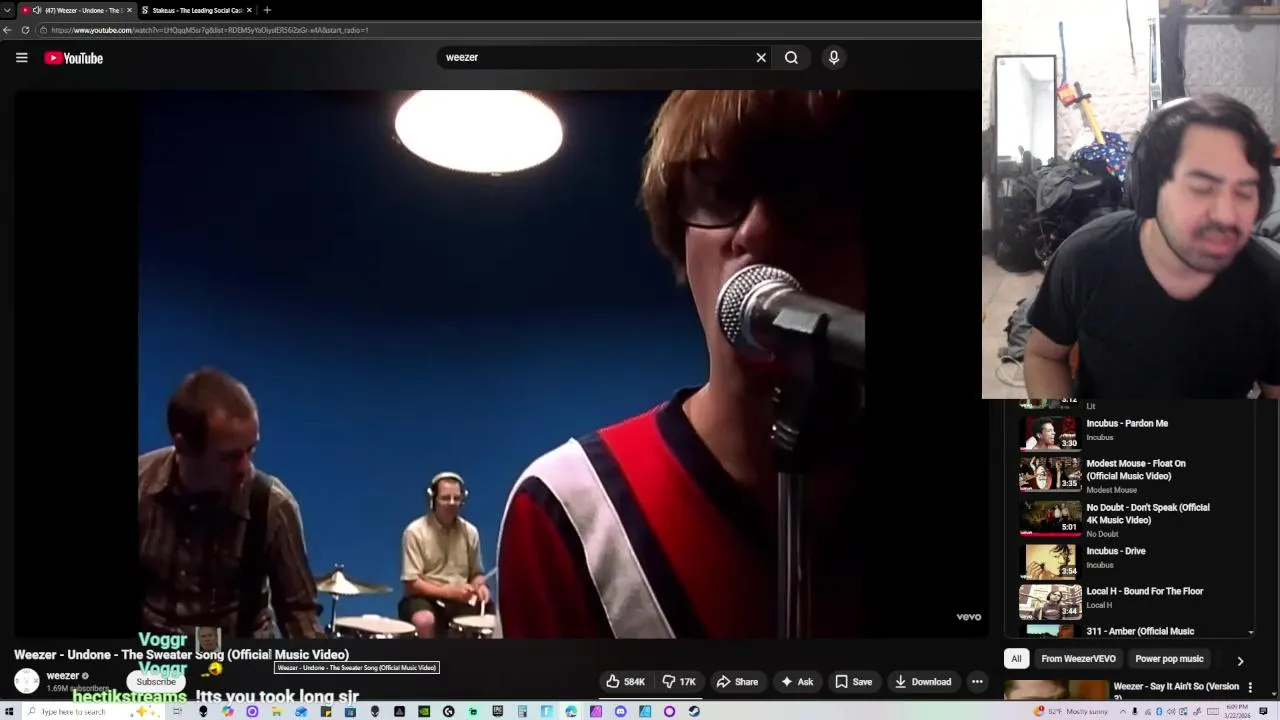1280x720 pixels.
Task: Open the Bluetooth tray icon
Action: coord(1159,711)
